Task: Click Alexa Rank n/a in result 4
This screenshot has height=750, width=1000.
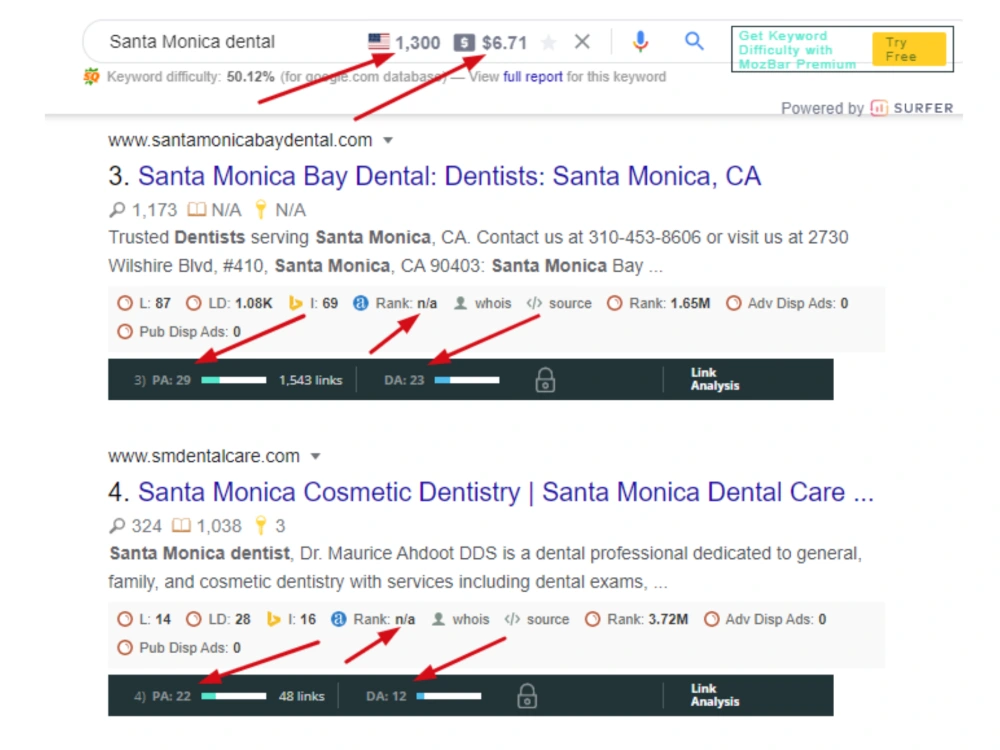Action: [x=373, y=619]
